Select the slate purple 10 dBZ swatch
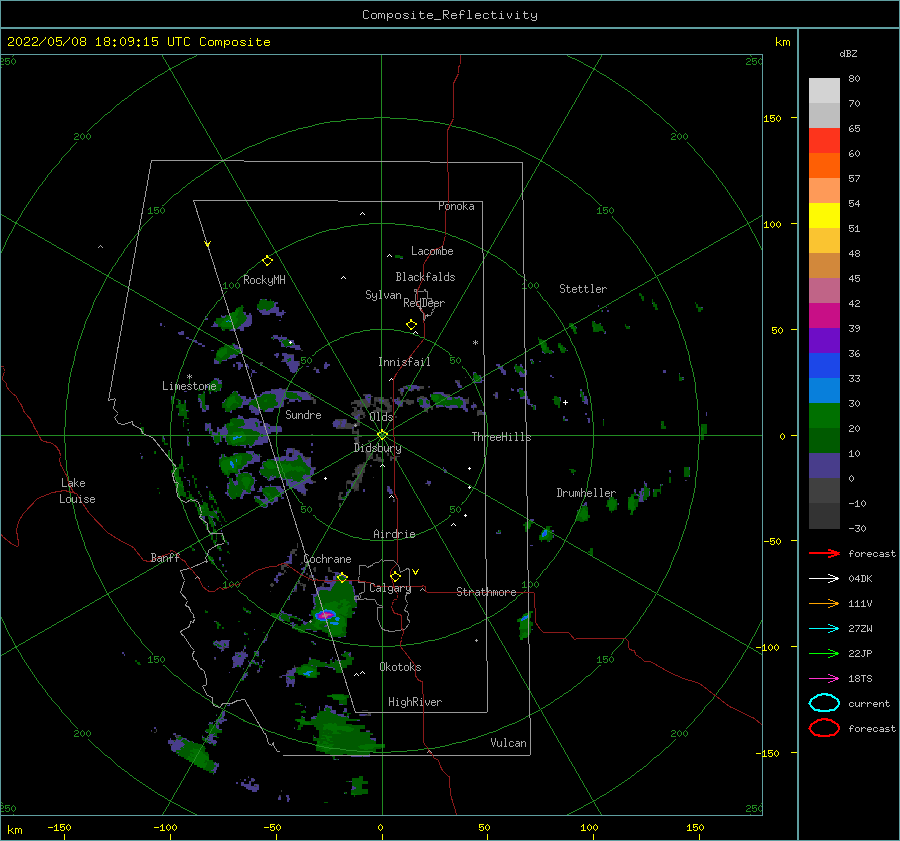This screenshot has width=900, height=841. pyautogui.click(x=824, y=466)
